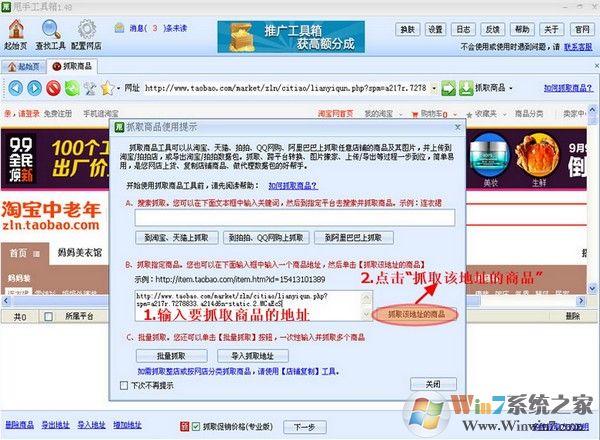Screen dimensions: 600x440
Task: Click 到拍拍、QQ网购上抓取 button
Action: pos(266,238)
